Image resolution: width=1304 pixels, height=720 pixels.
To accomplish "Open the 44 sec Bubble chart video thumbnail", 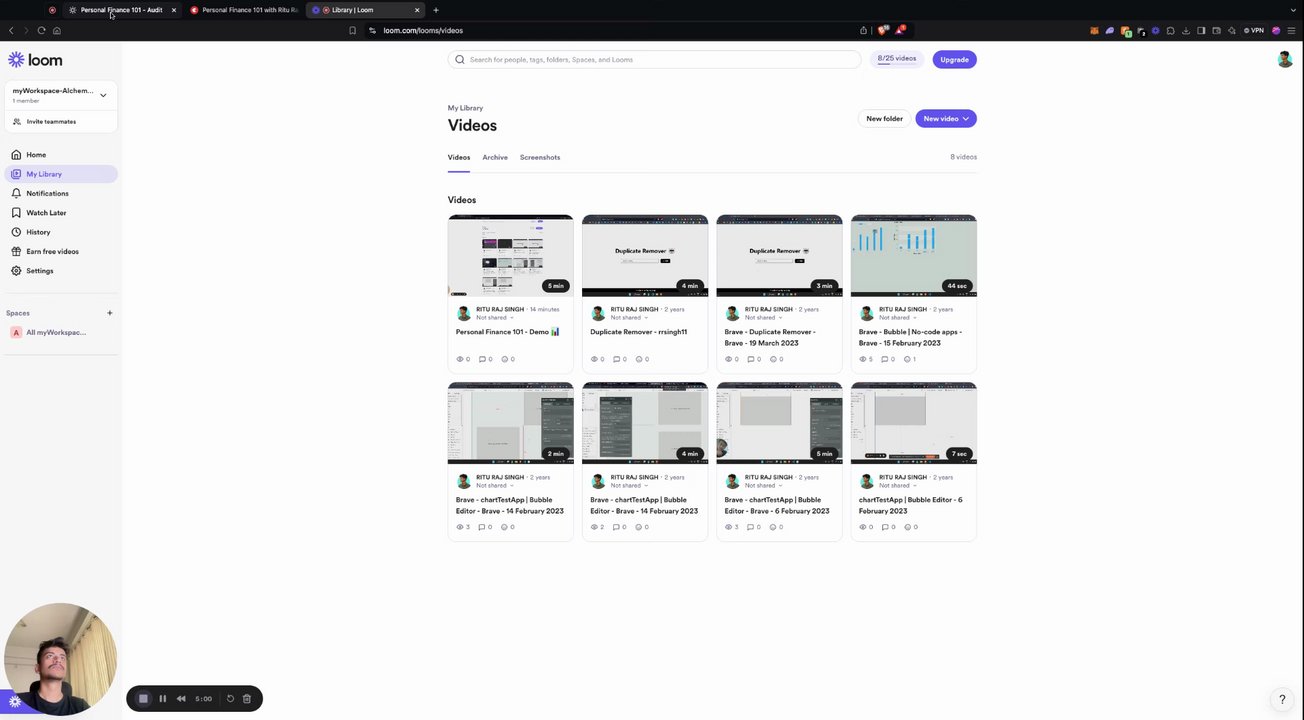I will click(914, 255).
